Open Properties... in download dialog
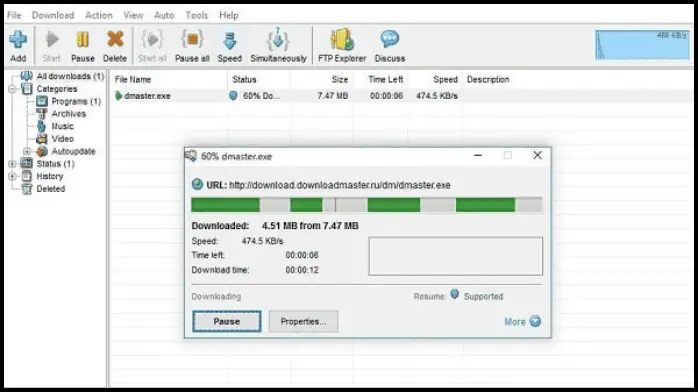Viewport: 698px width, 392px height. coord(303,321)
